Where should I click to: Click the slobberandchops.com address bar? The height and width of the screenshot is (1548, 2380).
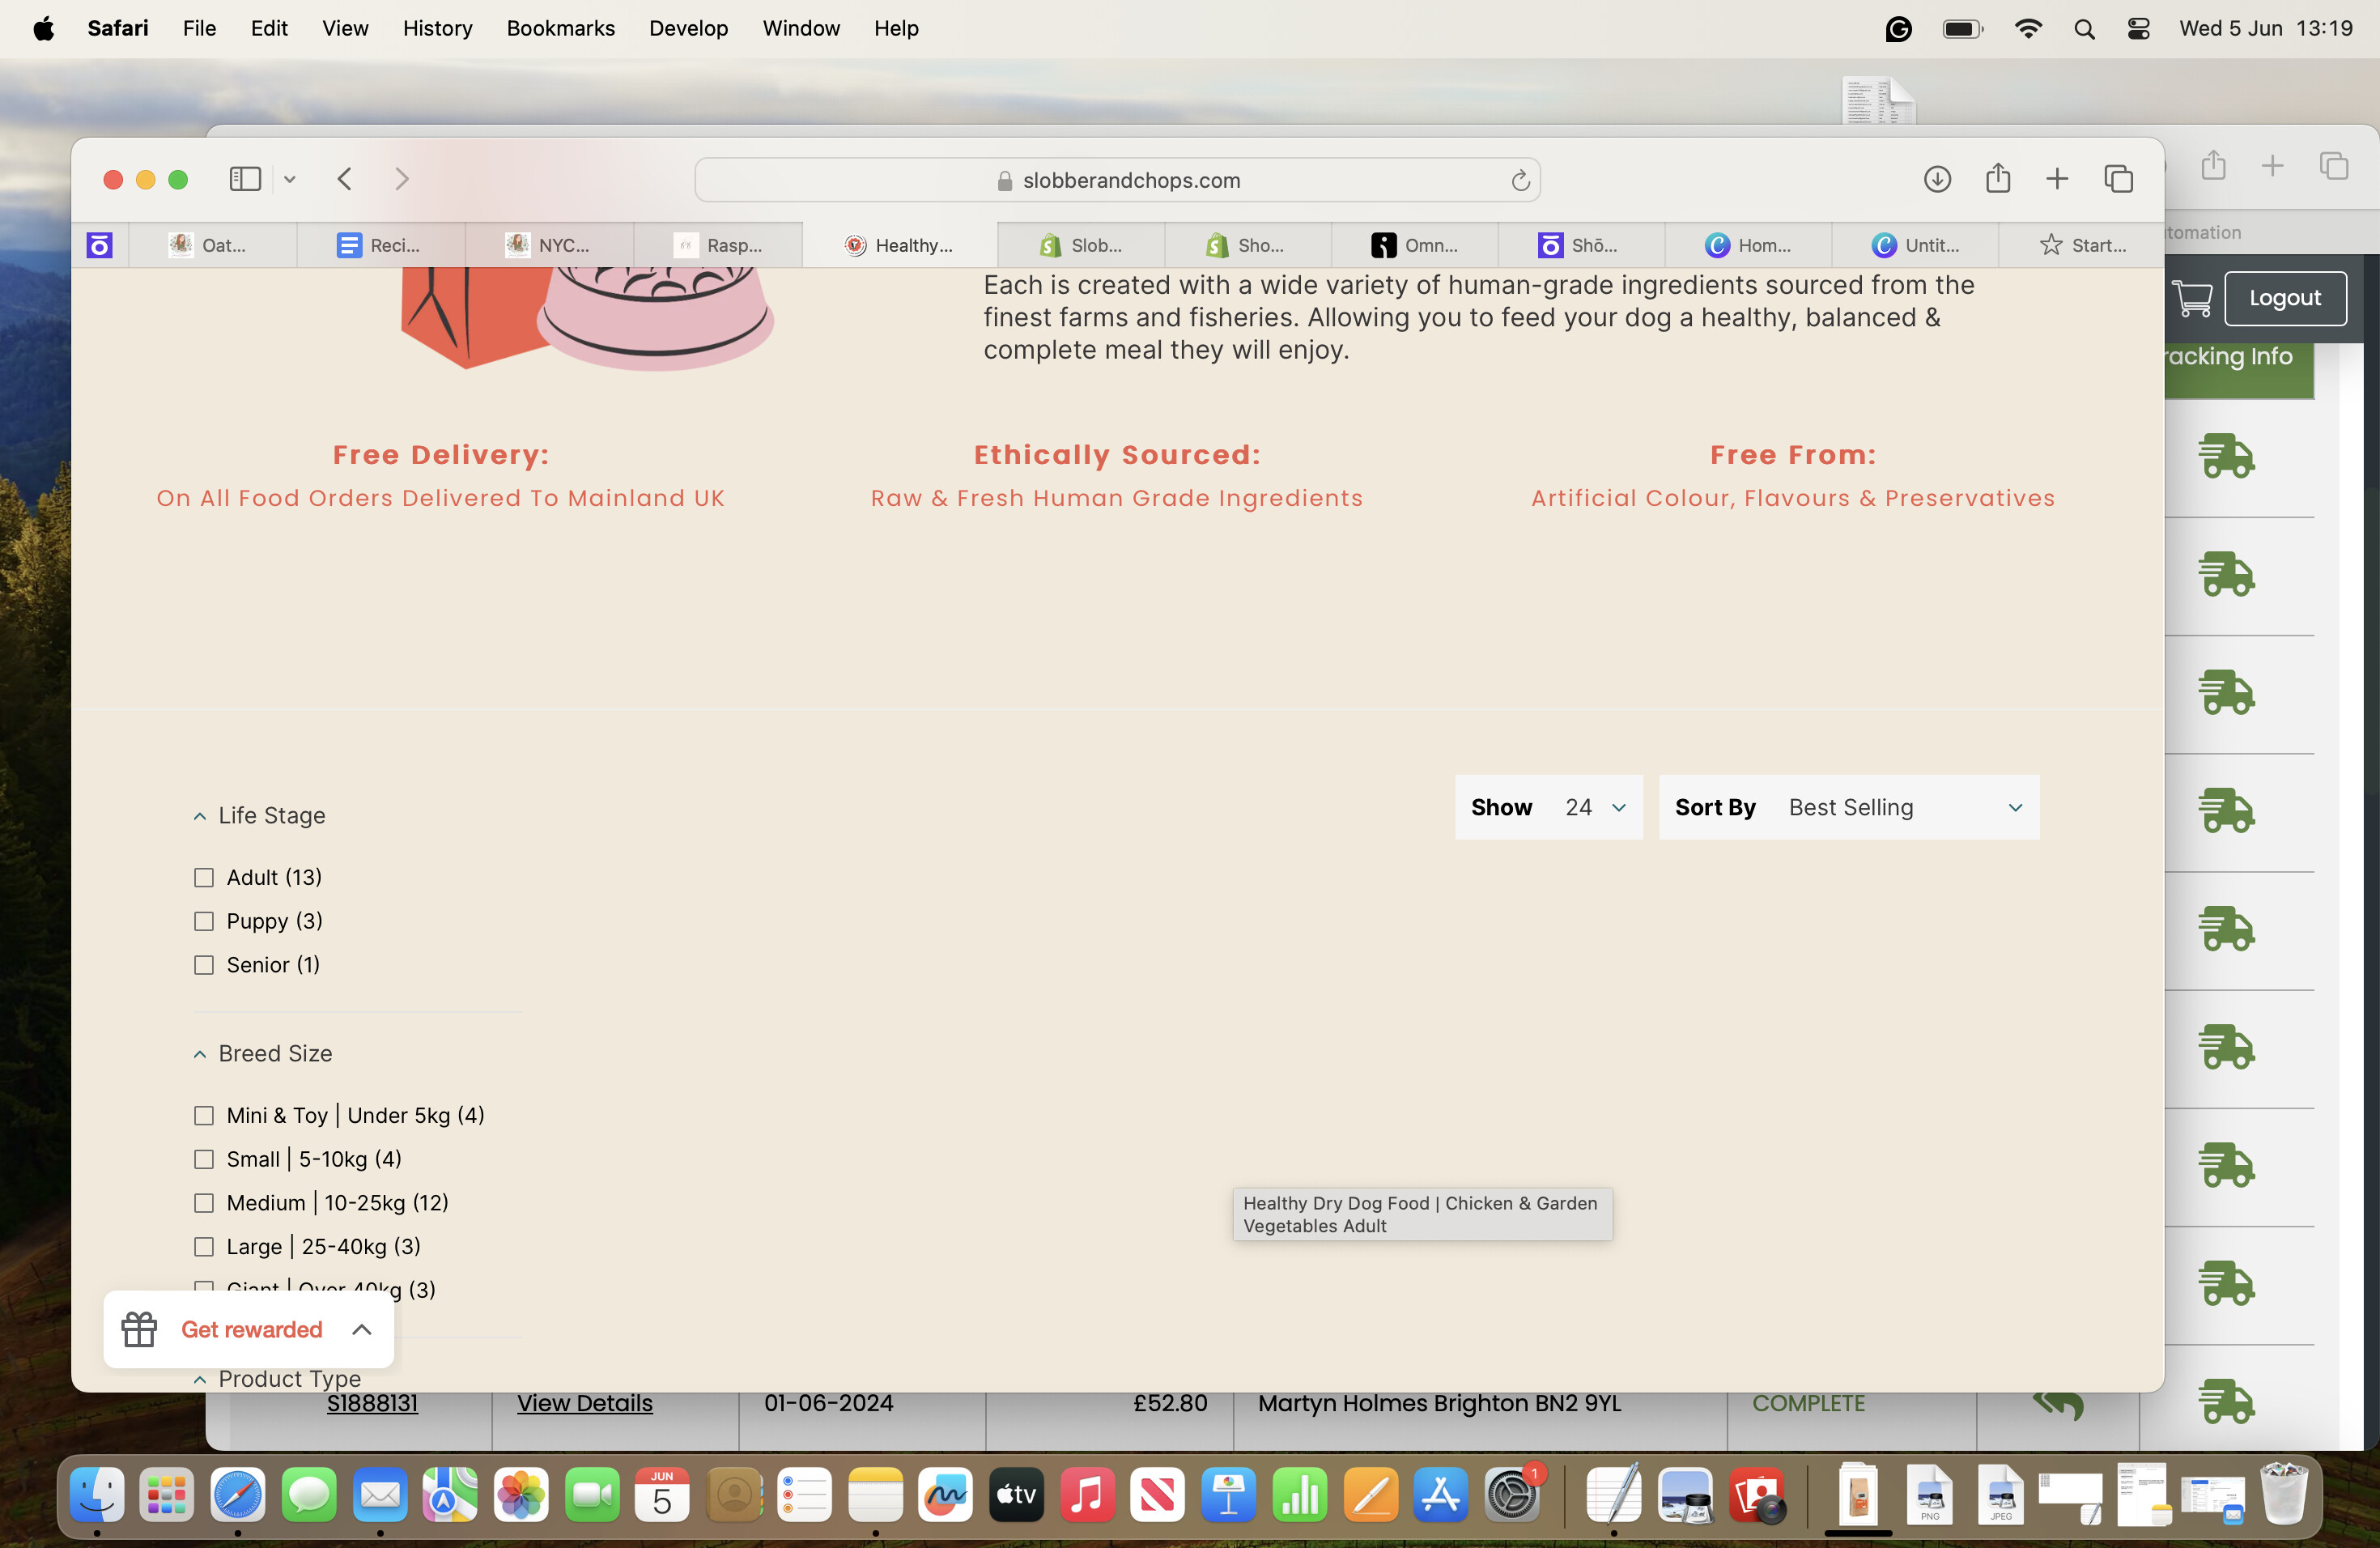(1117, 180)
